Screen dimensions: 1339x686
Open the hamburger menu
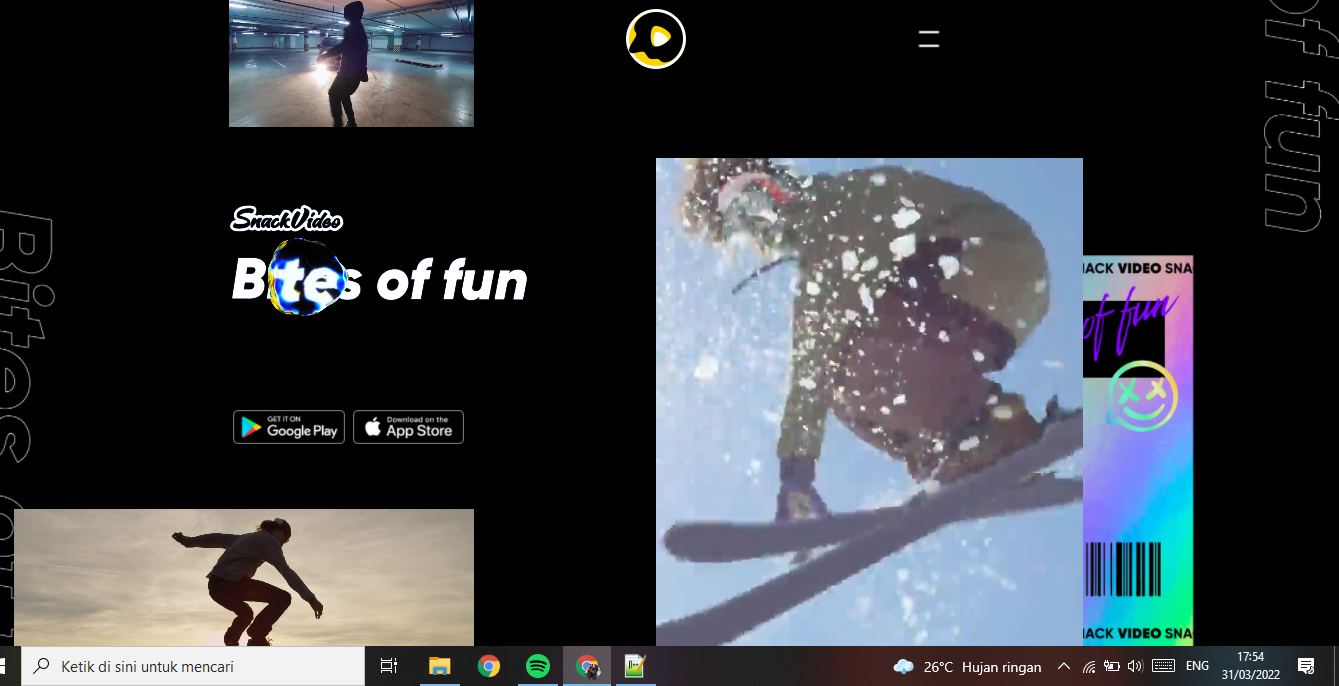click(x=929, y=39)
